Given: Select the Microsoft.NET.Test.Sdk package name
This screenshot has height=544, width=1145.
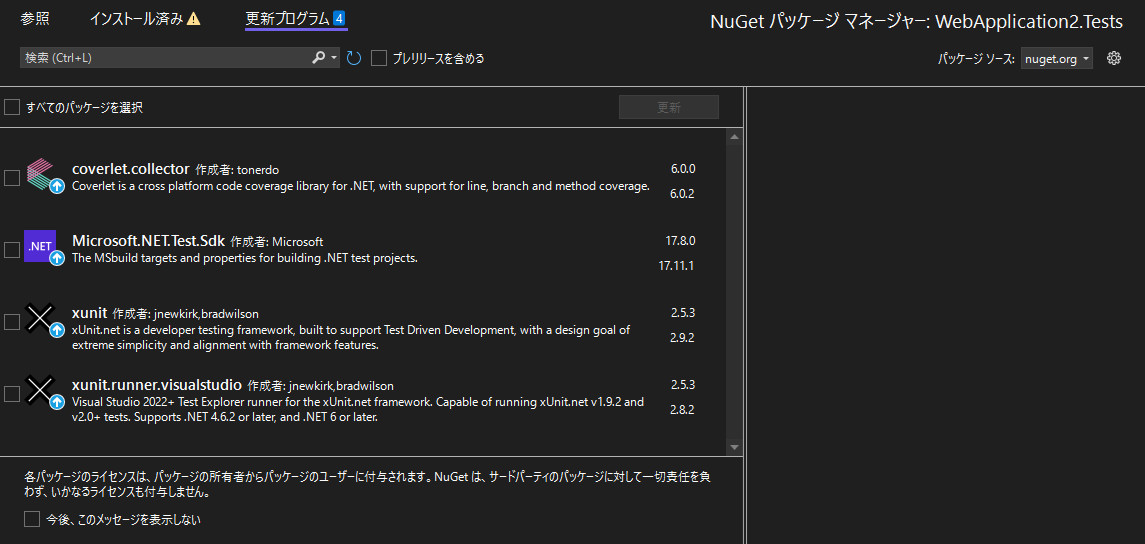Looking at the screenshot, I should click(148, 240).
